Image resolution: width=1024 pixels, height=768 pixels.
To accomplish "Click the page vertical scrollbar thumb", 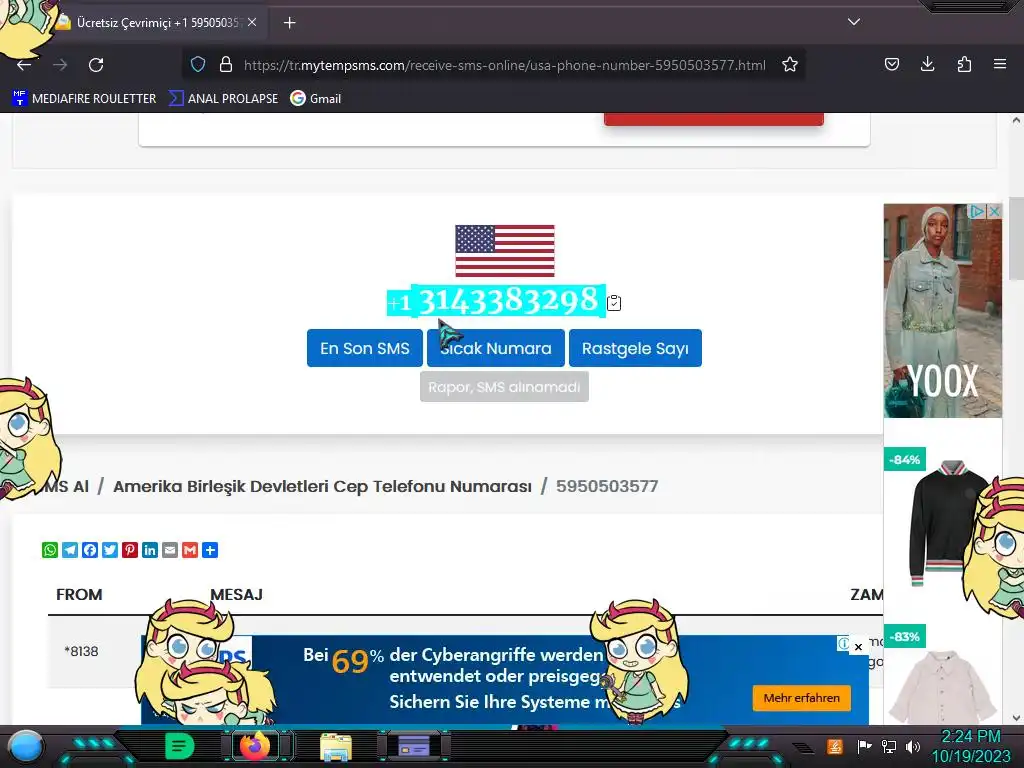I will click(1016, 238).
